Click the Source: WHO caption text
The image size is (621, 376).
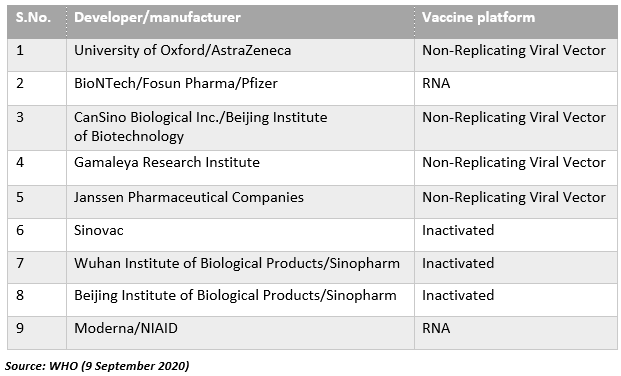click(97, 365)
